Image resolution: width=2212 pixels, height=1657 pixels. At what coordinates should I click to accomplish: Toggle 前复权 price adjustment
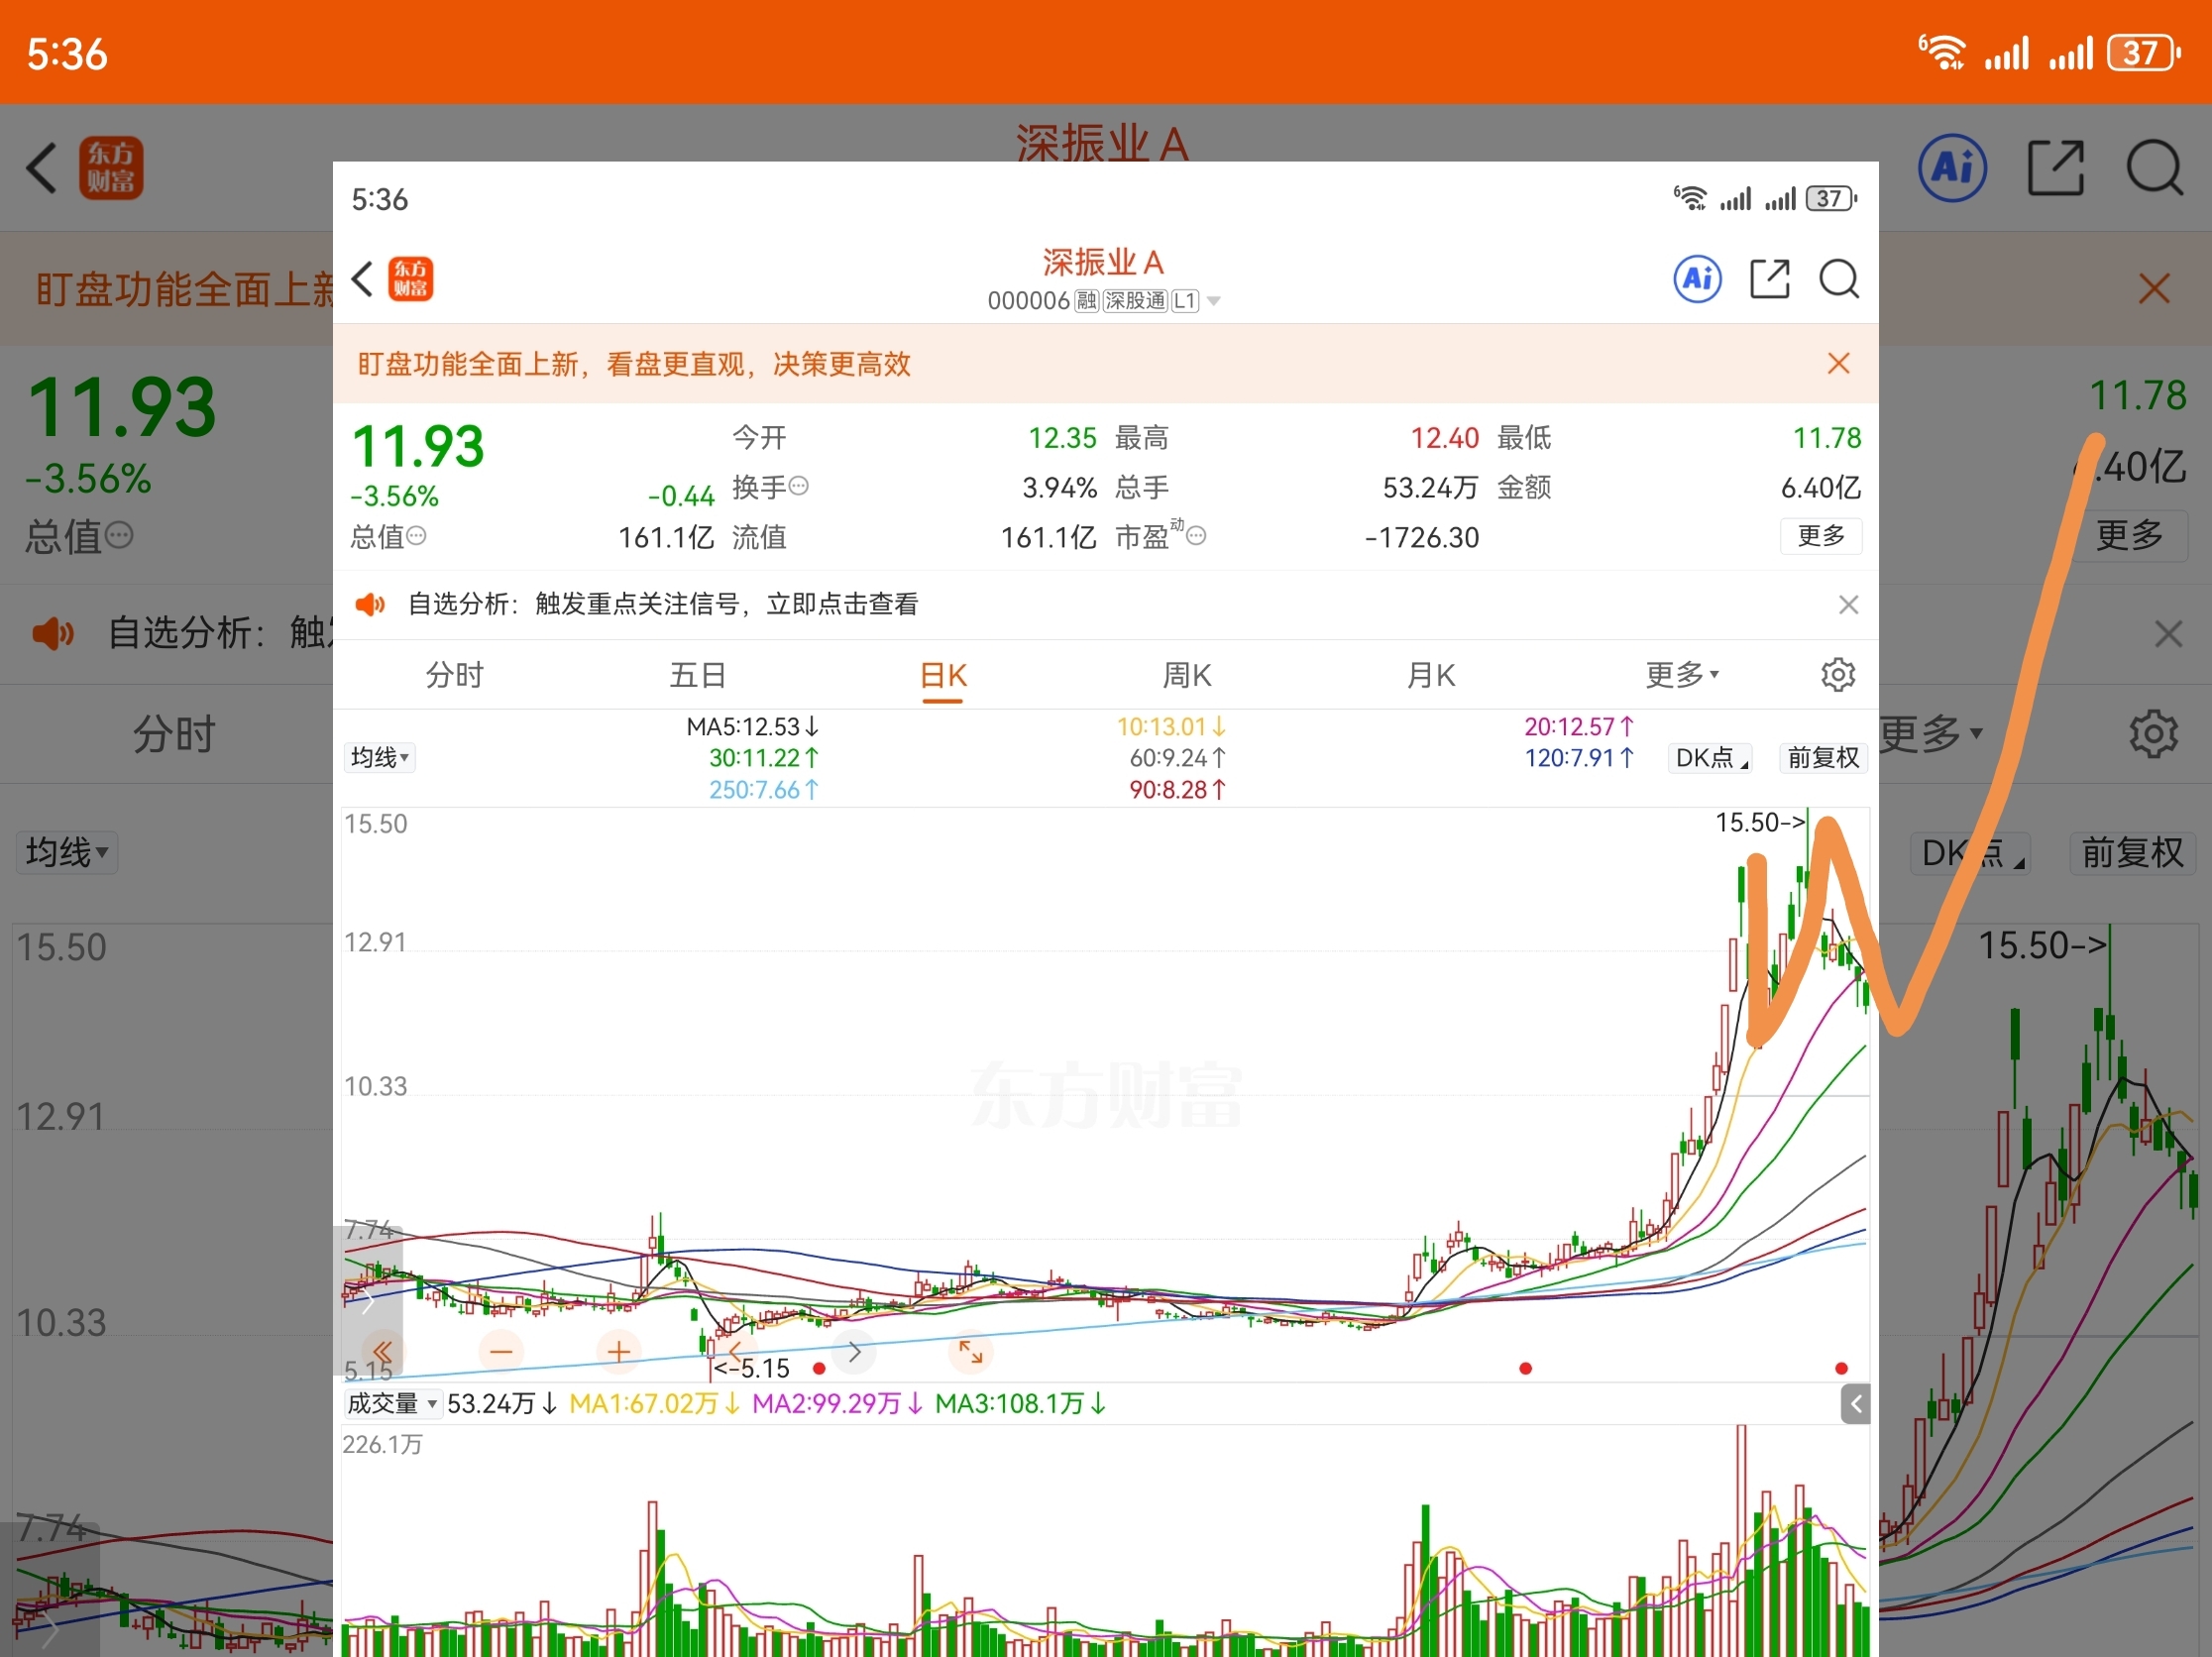coord(1822,758)
